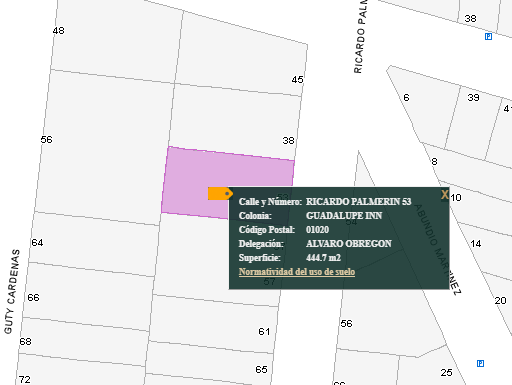This screenshot has height=385, width=512.
Task: Select lot 68 on the left block
Action: tap(25, 341)
